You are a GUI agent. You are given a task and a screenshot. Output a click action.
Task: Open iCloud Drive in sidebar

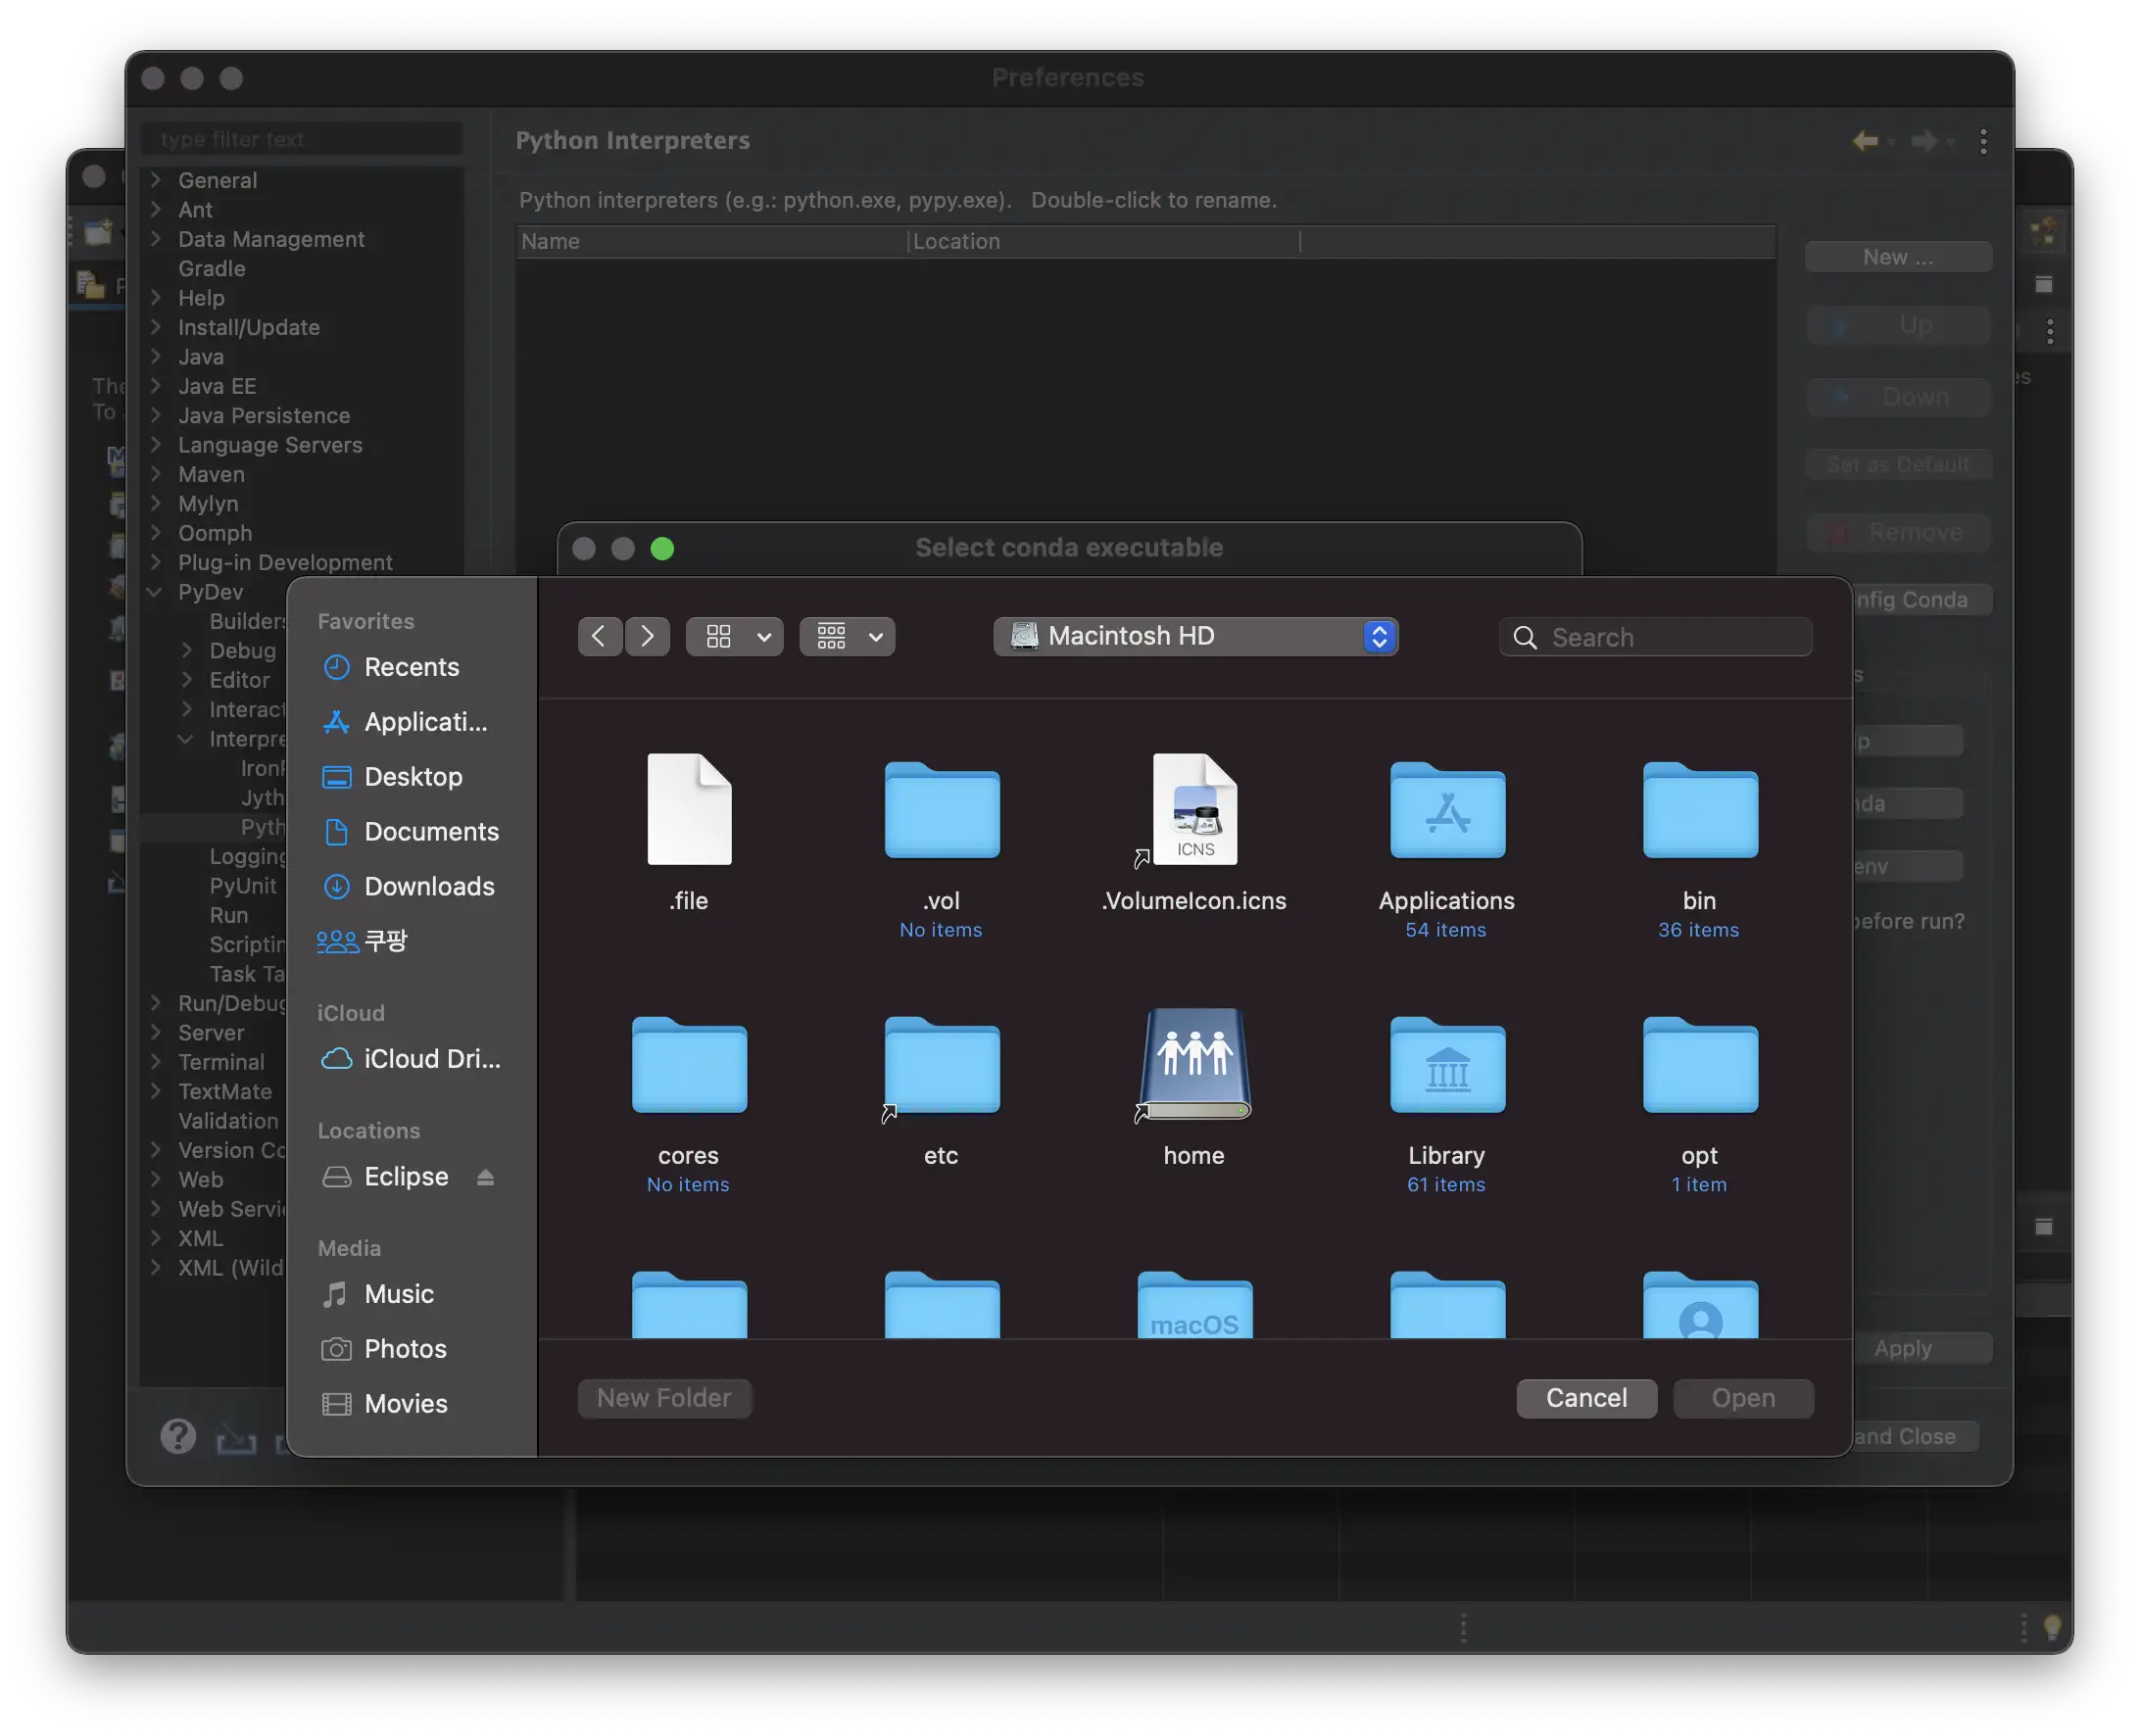(x=430, y=1059)
